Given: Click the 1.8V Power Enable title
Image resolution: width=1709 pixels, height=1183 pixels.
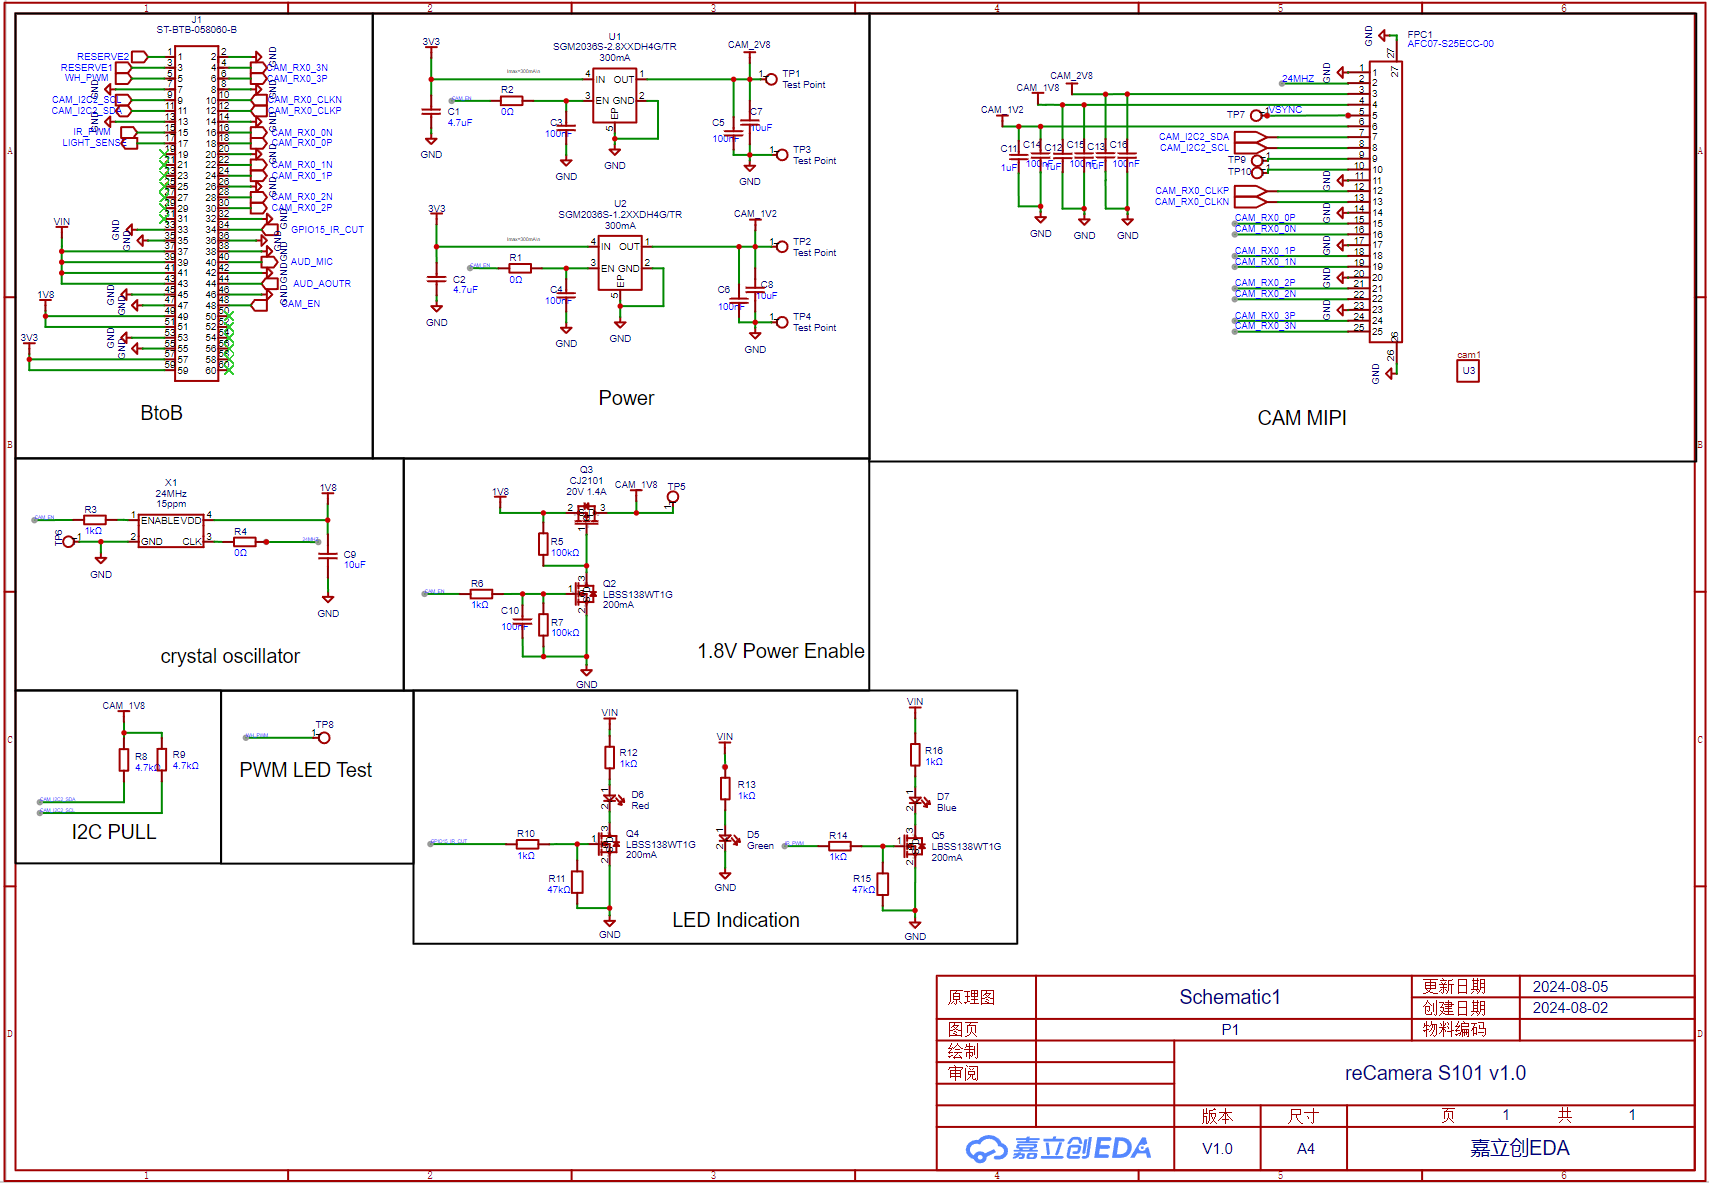Looking at the screenshot, I should [781, 651].
